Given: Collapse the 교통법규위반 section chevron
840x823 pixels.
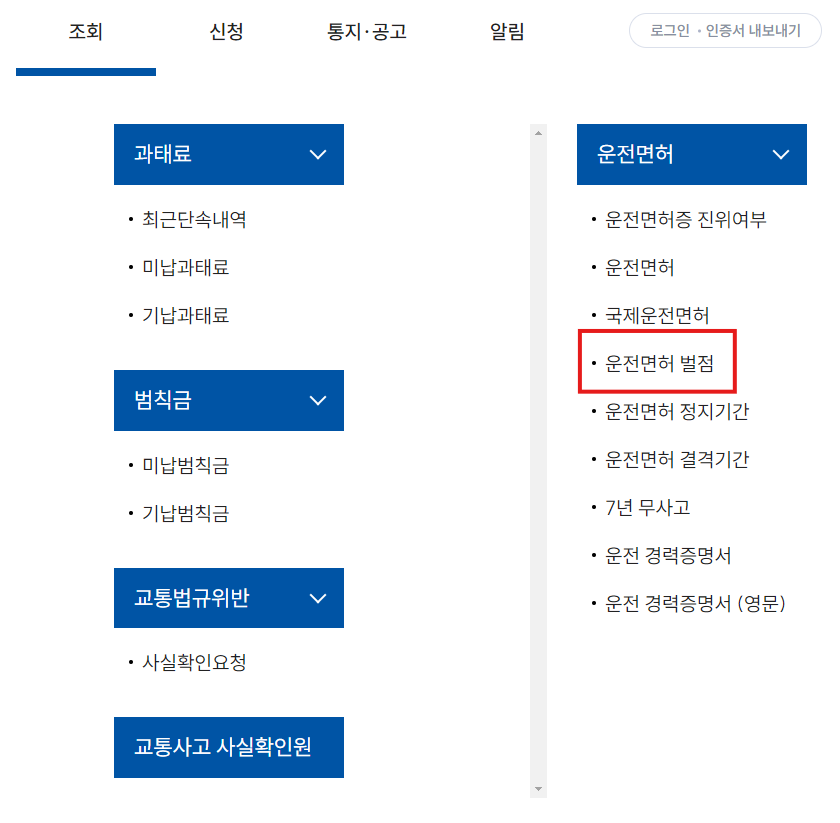Looking at the screenshot, I should tap(318, 597).
